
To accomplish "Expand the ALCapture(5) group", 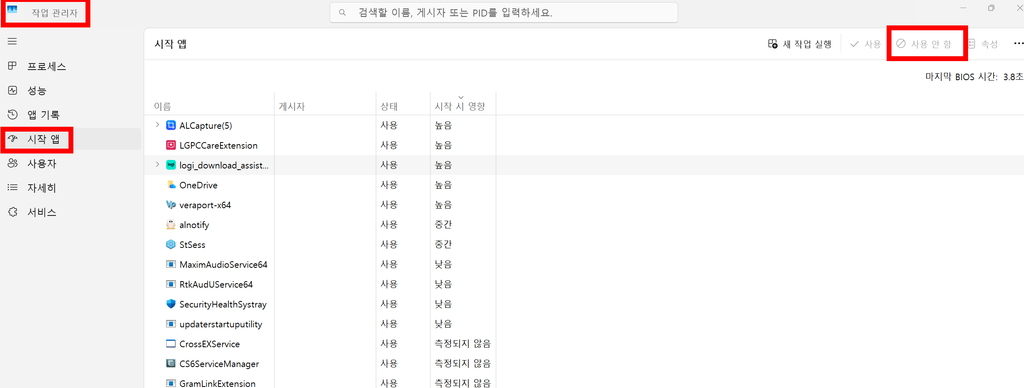I will 157,125.
